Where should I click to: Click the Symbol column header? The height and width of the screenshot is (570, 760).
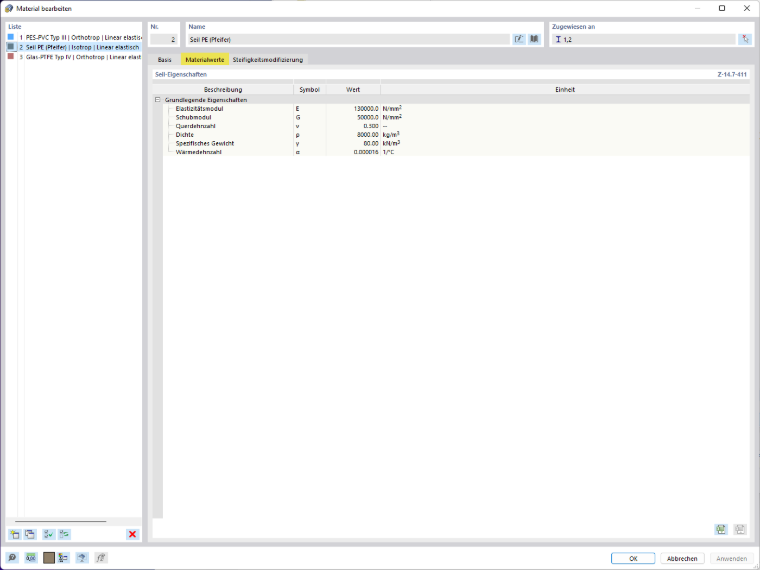coord(309,90)
